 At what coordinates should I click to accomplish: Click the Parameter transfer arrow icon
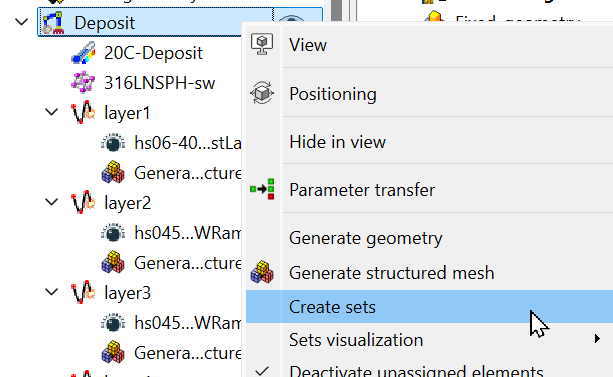(x=262, y=189)
